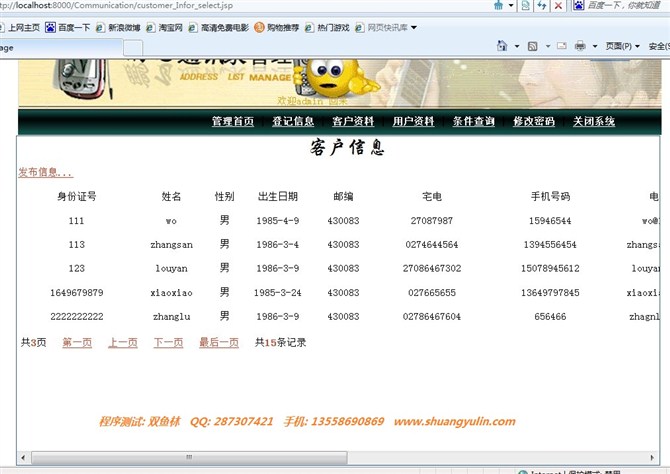This screenshot has height=474, width=670.
Task: Click the www.shuangyulin.com footer text
Action: (x=455, y=421)
